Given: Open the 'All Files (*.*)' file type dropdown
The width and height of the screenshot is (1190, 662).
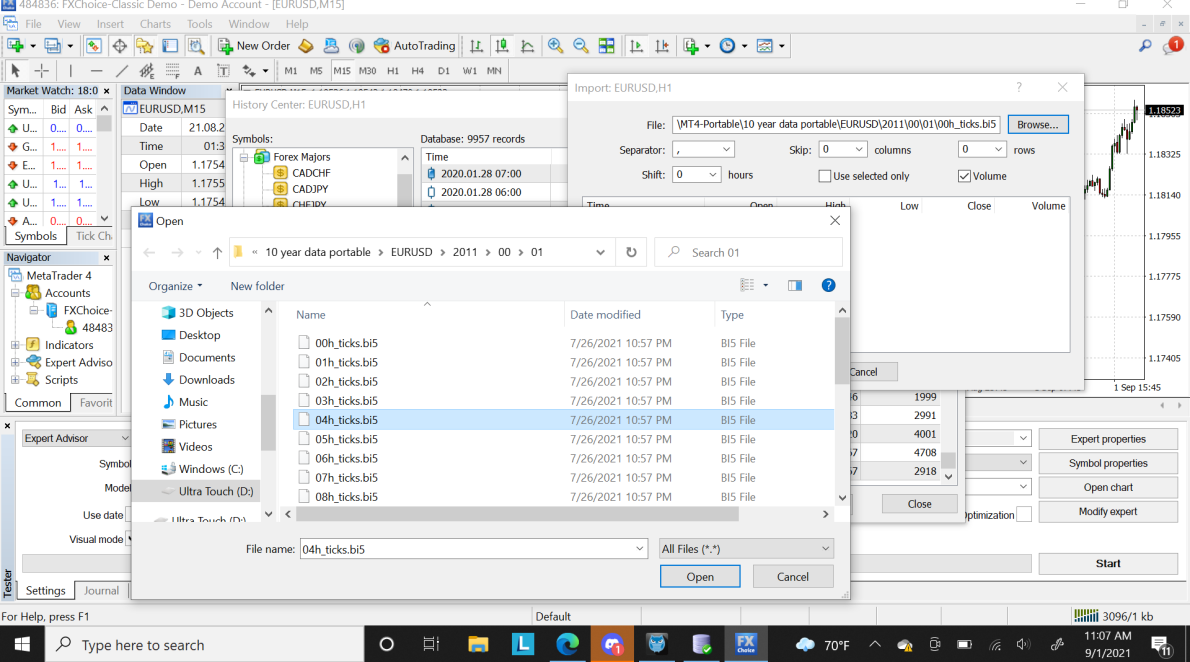Looking at the screenshot, I should click(x=746, y=549).
